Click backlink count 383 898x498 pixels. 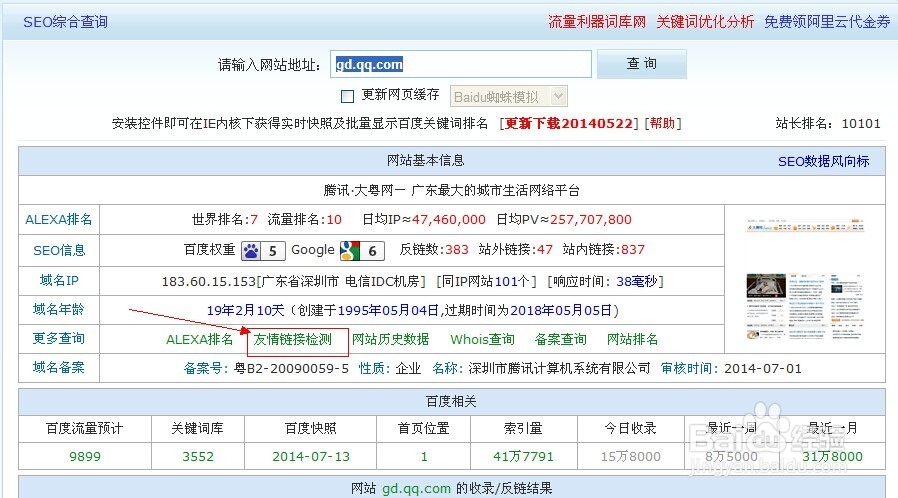pyautogui.click(x=457, y=250)
